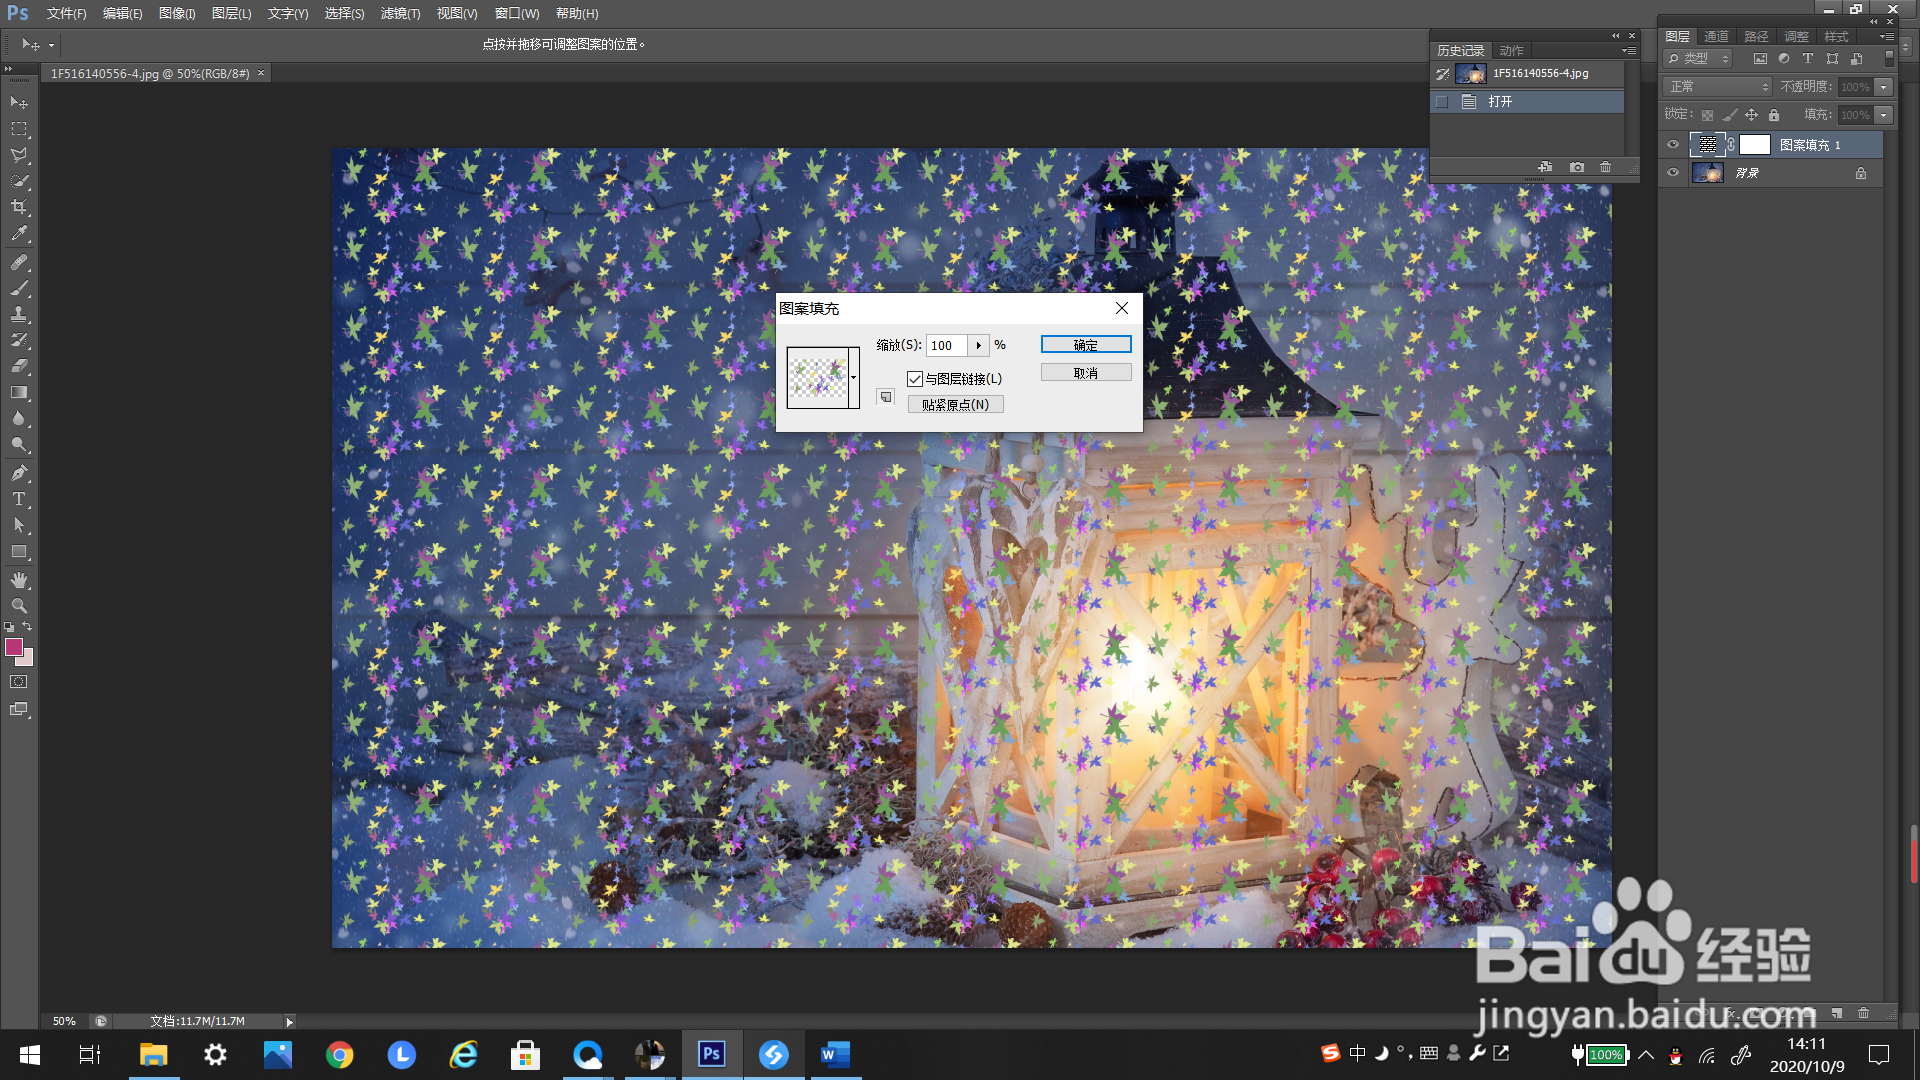Select the Hand tool

19,580
